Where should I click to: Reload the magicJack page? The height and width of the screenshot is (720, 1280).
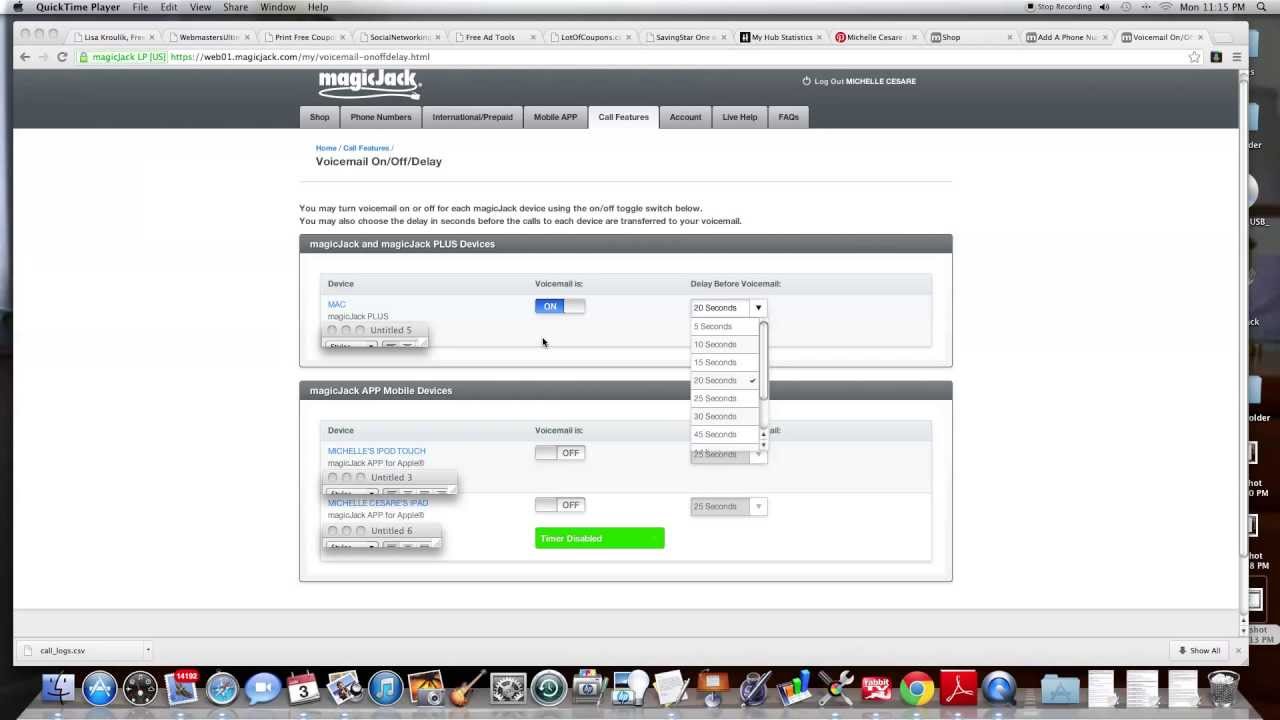[62, 57]
